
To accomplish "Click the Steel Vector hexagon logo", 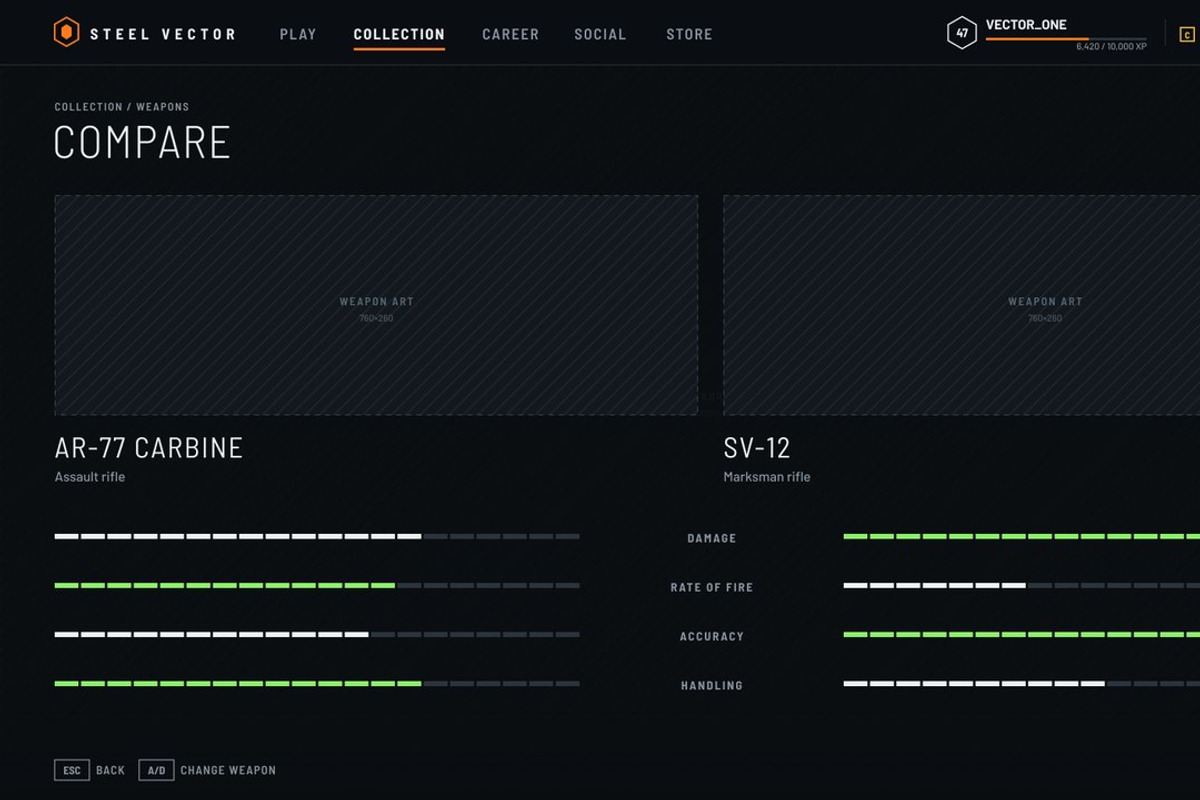I will tap(66, 33).
